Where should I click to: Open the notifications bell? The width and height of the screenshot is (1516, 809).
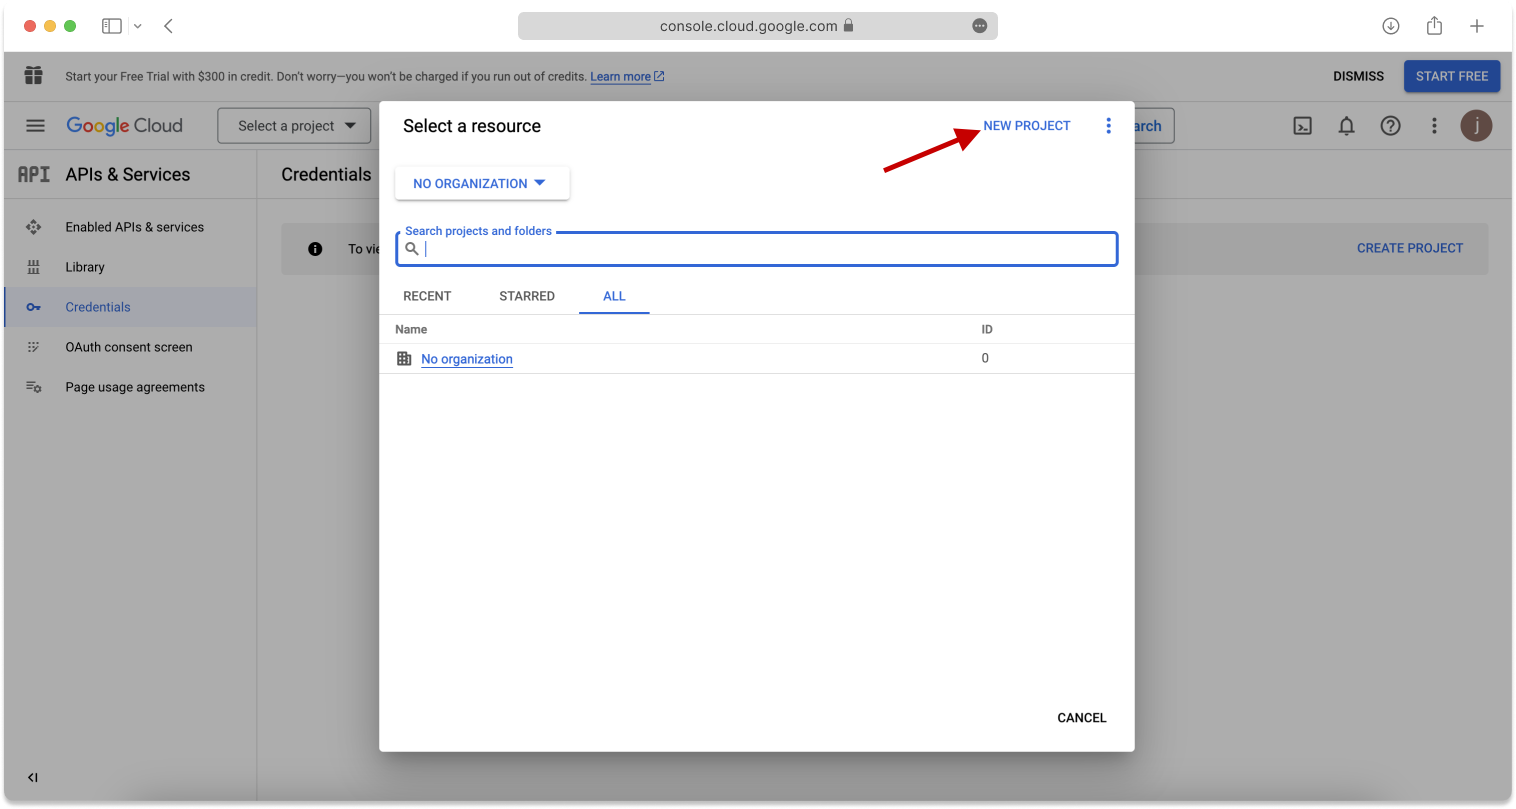(x=1346, y=126)
